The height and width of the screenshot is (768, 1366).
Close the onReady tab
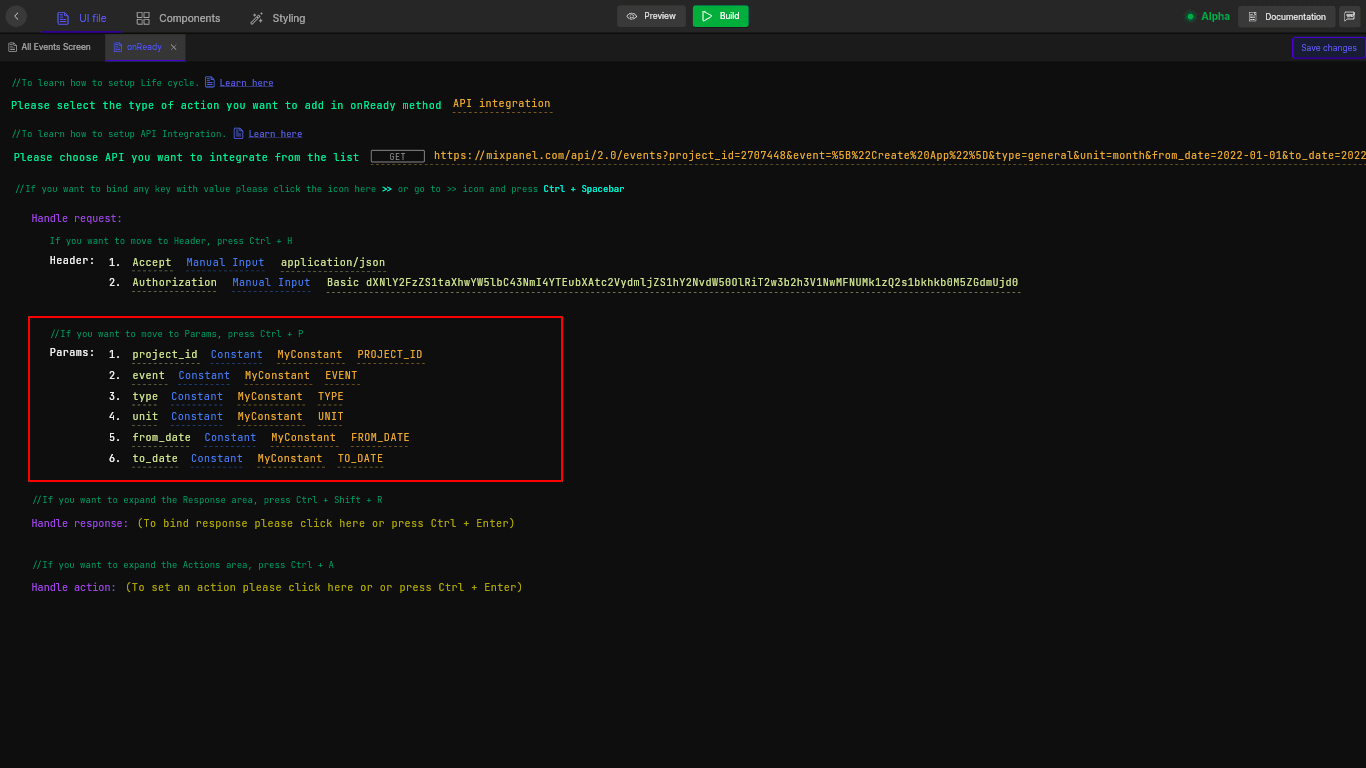pyautogui.click(x=173, y=46)
